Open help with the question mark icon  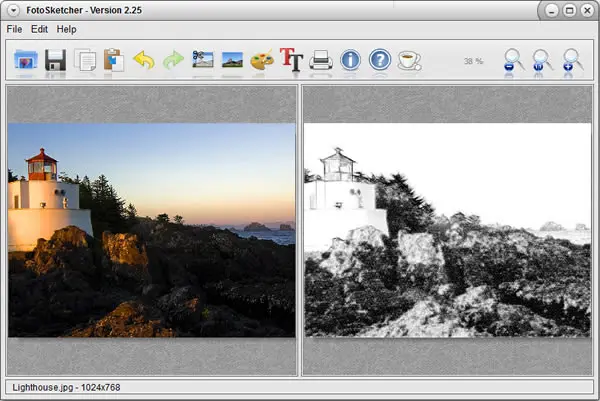pyautogui.click(x=380, y=60)
